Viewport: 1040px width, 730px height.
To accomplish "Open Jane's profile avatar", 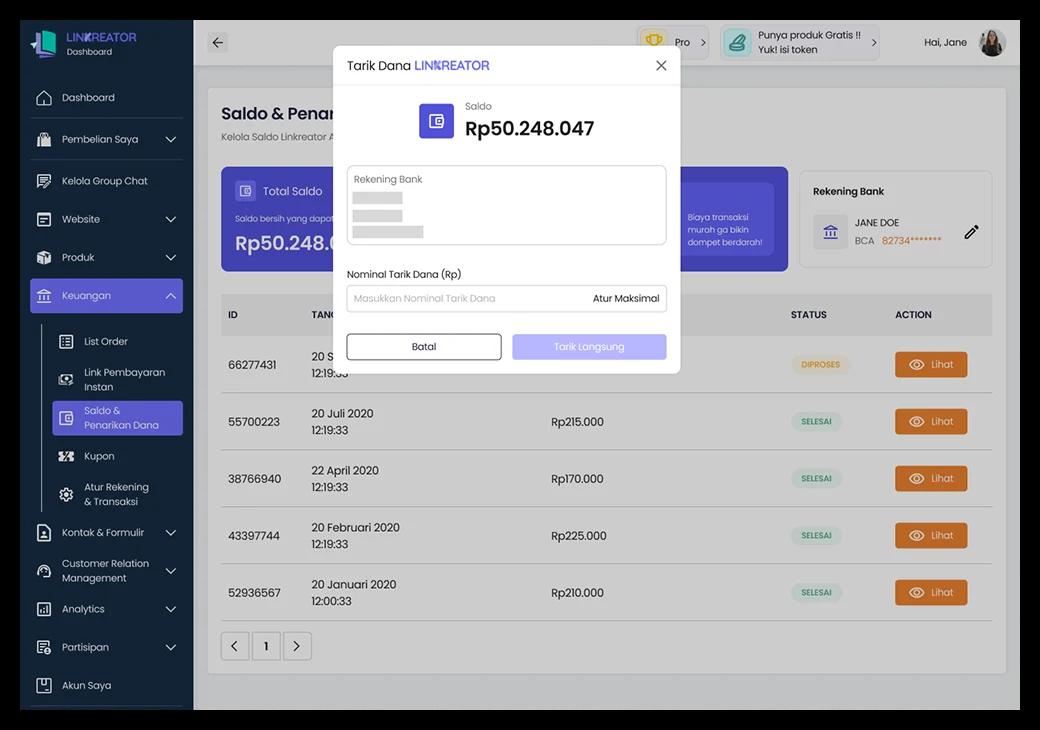I will (991, 42).
